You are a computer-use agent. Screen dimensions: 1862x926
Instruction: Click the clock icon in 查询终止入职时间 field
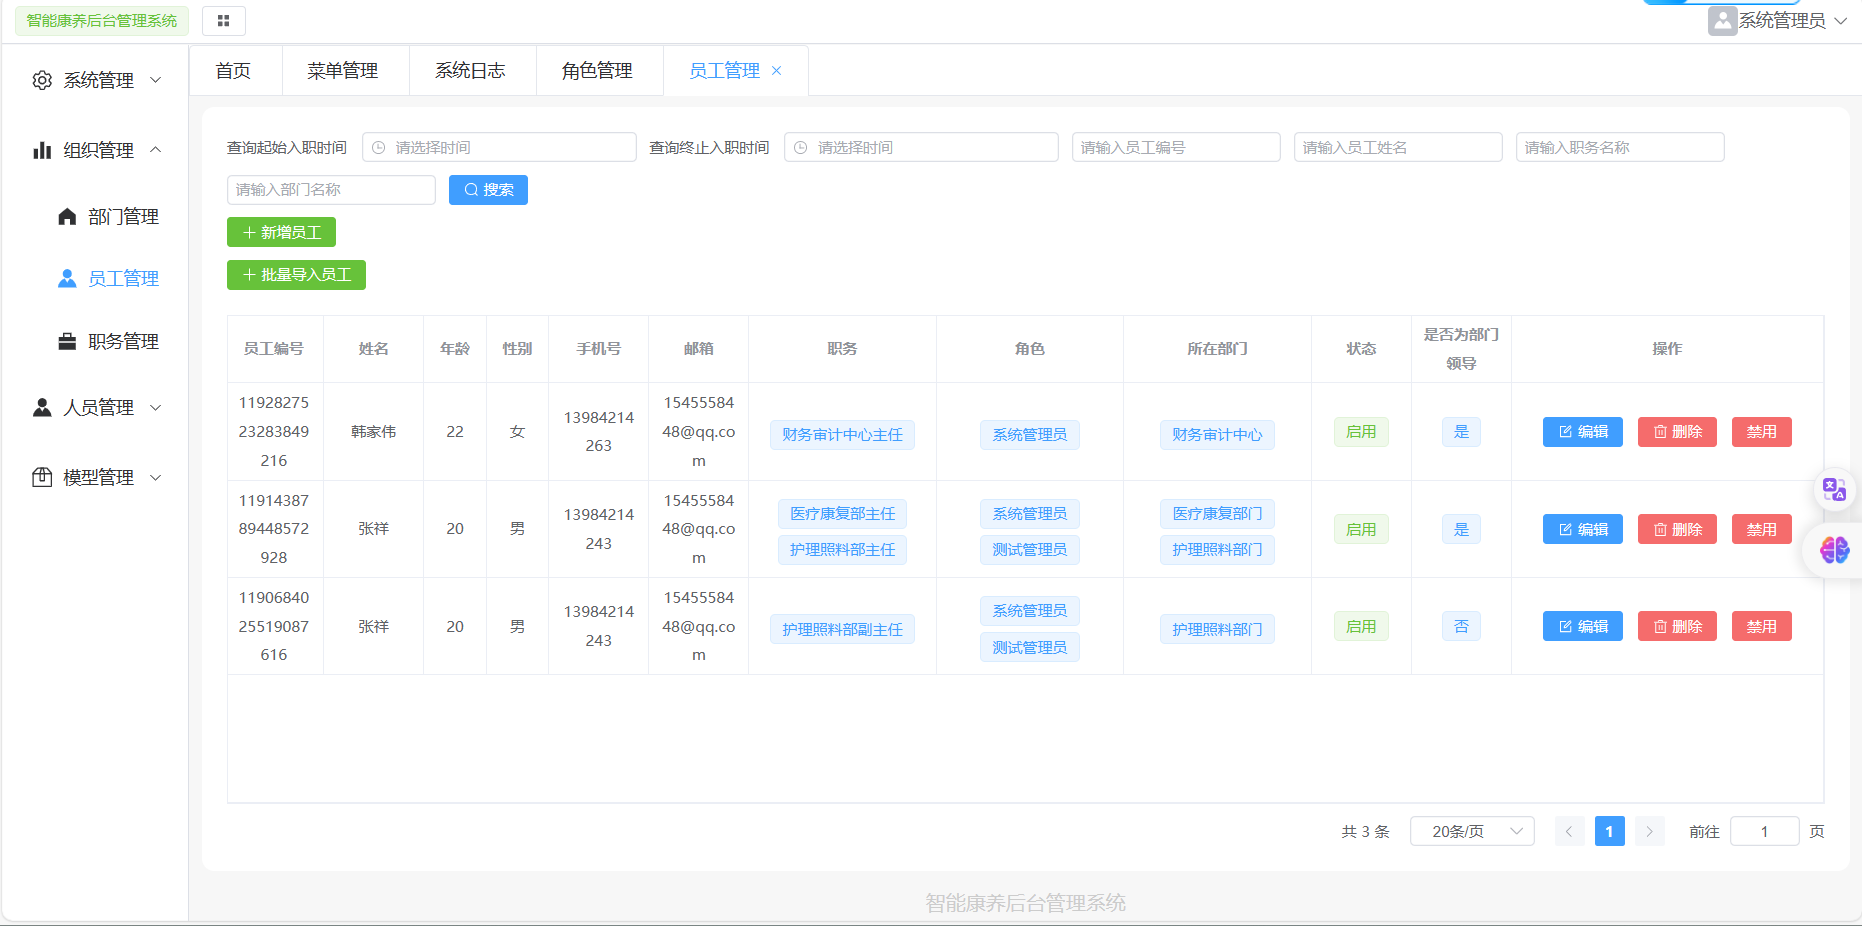[801, 148]
